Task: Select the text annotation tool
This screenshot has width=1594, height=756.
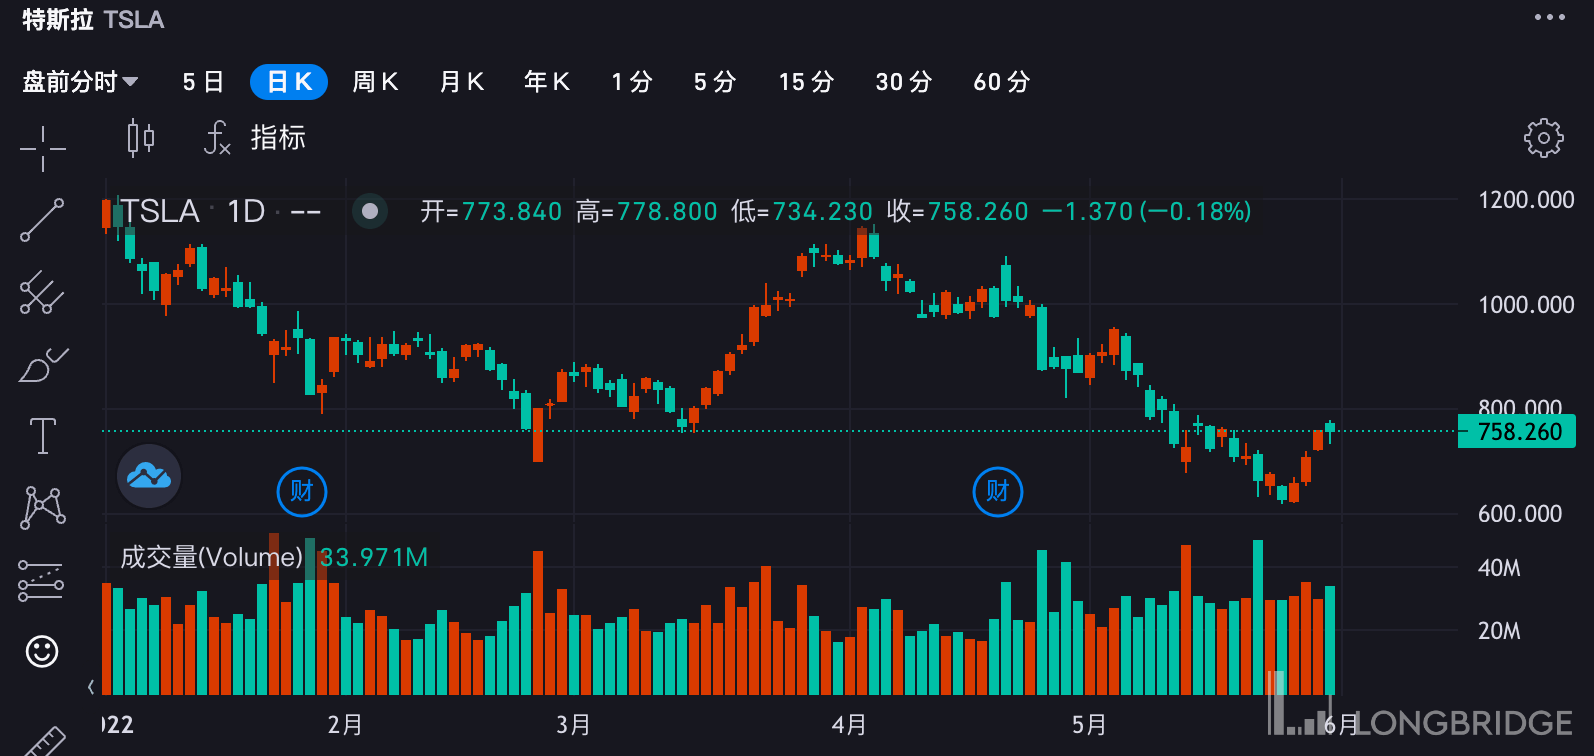Action: 43,436
